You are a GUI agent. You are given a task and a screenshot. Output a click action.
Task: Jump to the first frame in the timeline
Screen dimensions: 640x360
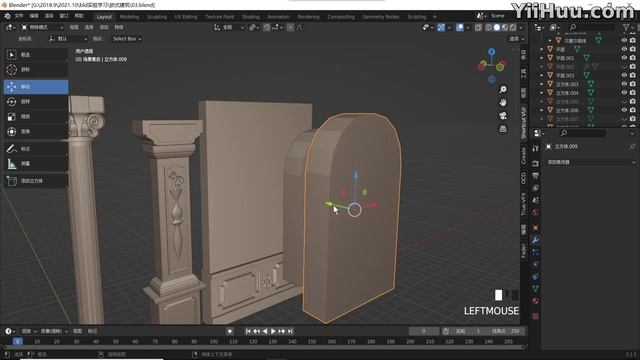click(x=248, y=331)
